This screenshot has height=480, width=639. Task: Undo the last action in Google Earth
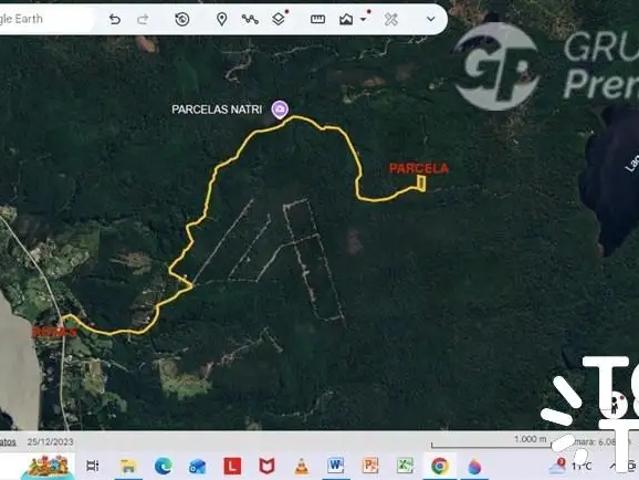115,19
